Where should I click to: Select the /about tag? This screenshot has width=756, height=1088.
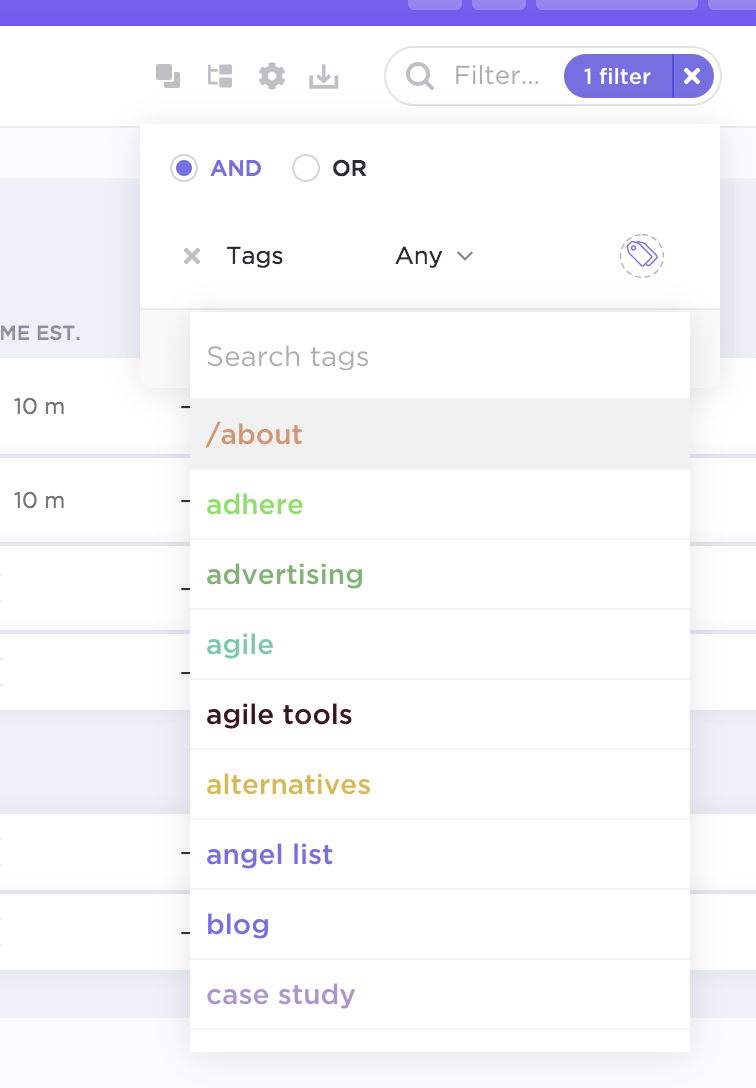coord(255,435)
